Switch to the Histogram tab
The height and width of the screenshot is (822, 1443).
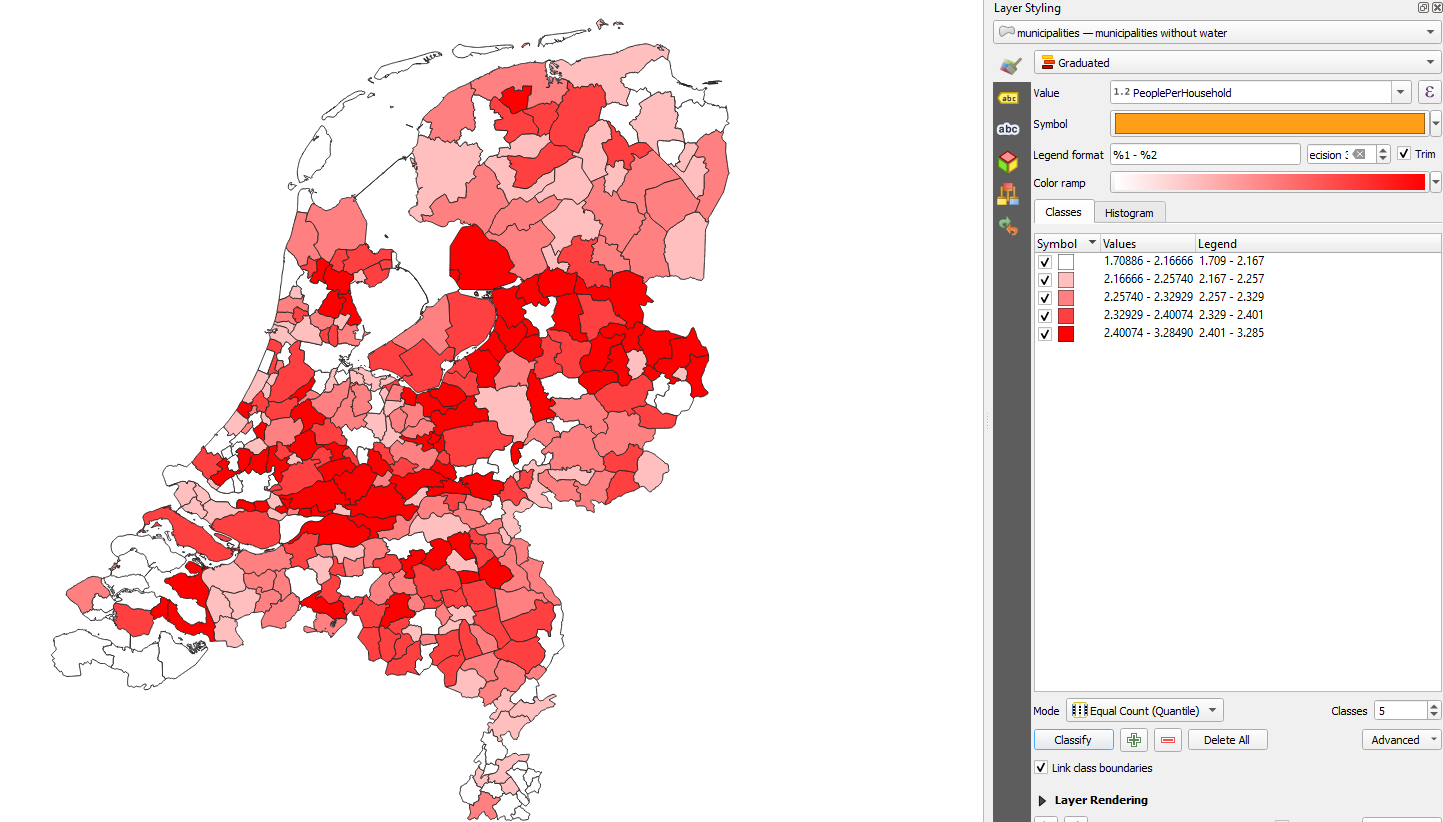pyautogui.click(x=1129, y=212)
